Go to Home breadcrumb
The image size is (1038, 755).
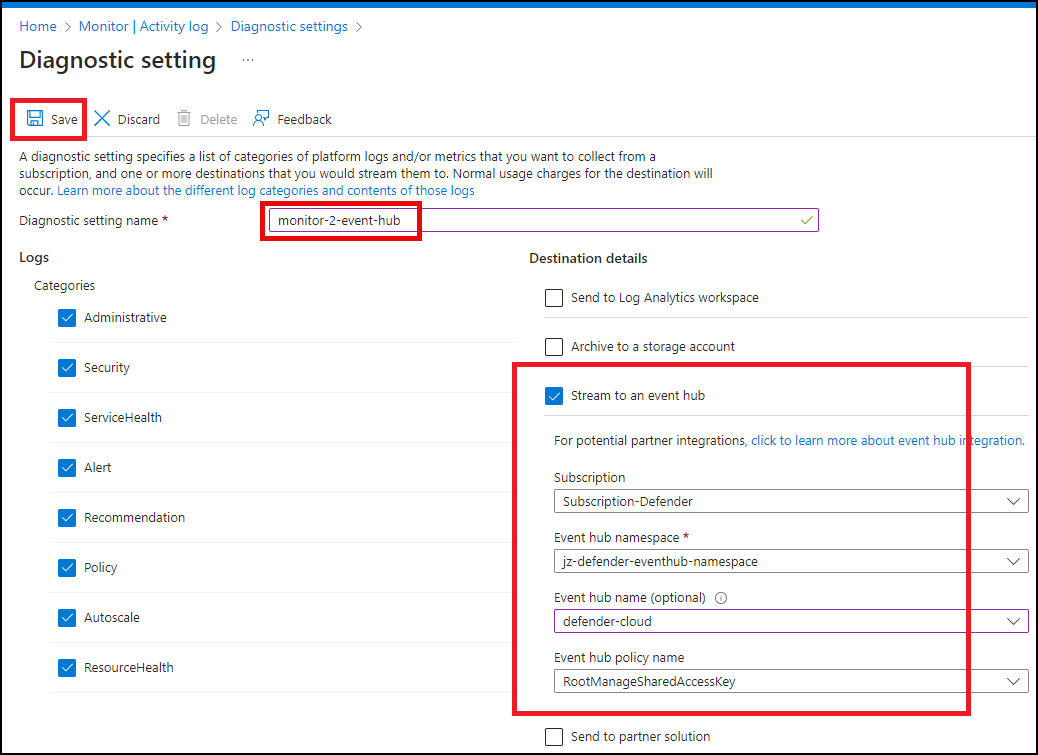(38, 26)
